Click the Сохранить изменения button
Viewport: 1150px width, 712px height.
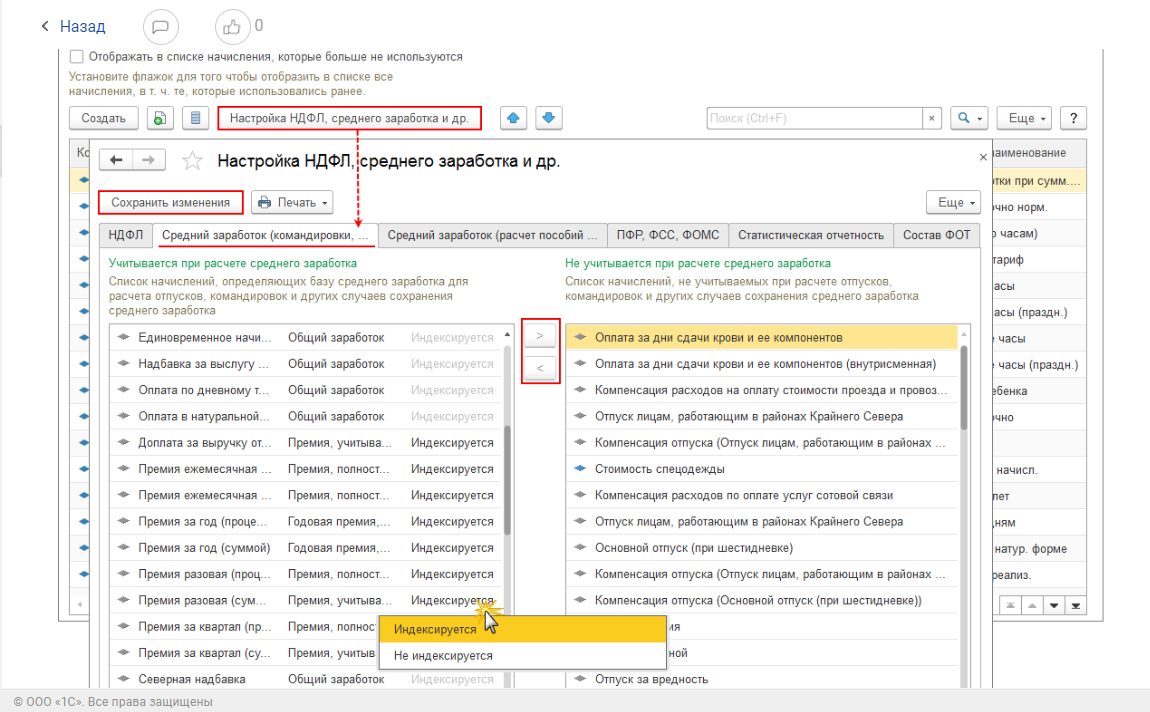click(x=171, y=203)
